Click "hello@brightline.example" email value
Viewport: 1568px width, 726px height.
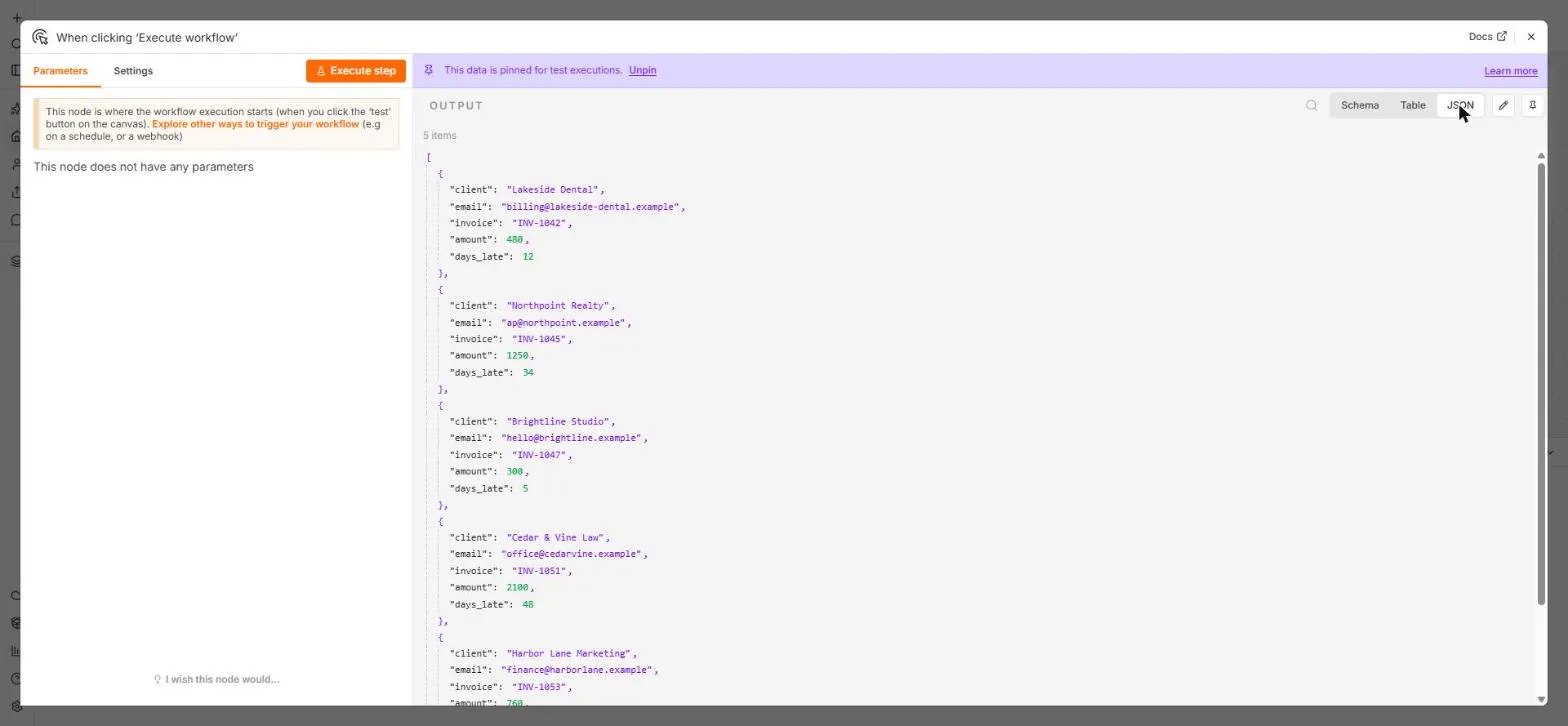572,438
